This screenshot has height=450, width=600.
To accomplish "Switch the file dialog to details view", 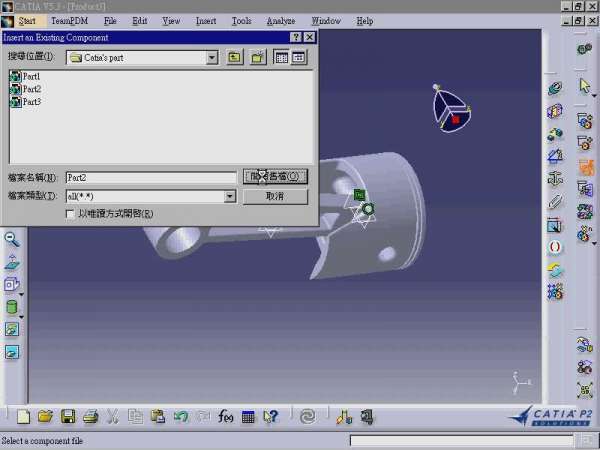I will [x=298, y=58].
